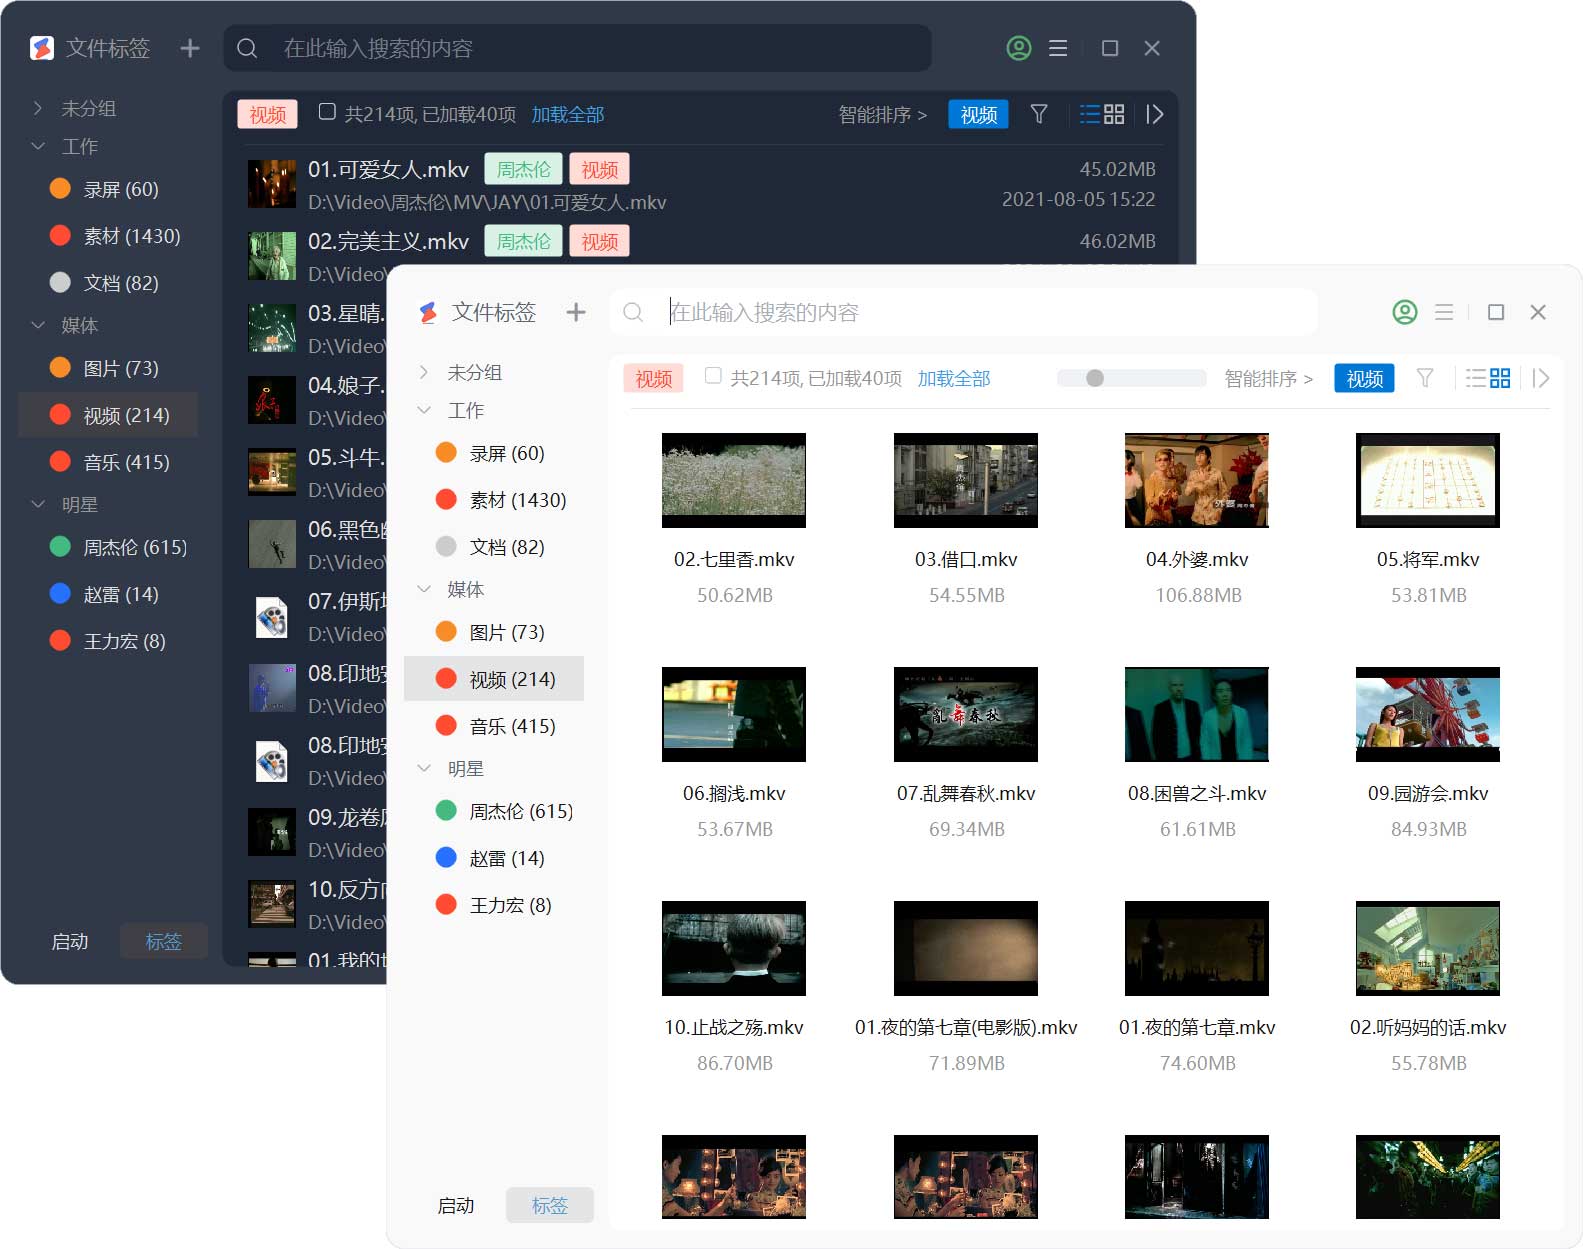Switch to list view in dark window
The image size is (1583, 1249).
pyautogui.click(x=1089, y=114)
